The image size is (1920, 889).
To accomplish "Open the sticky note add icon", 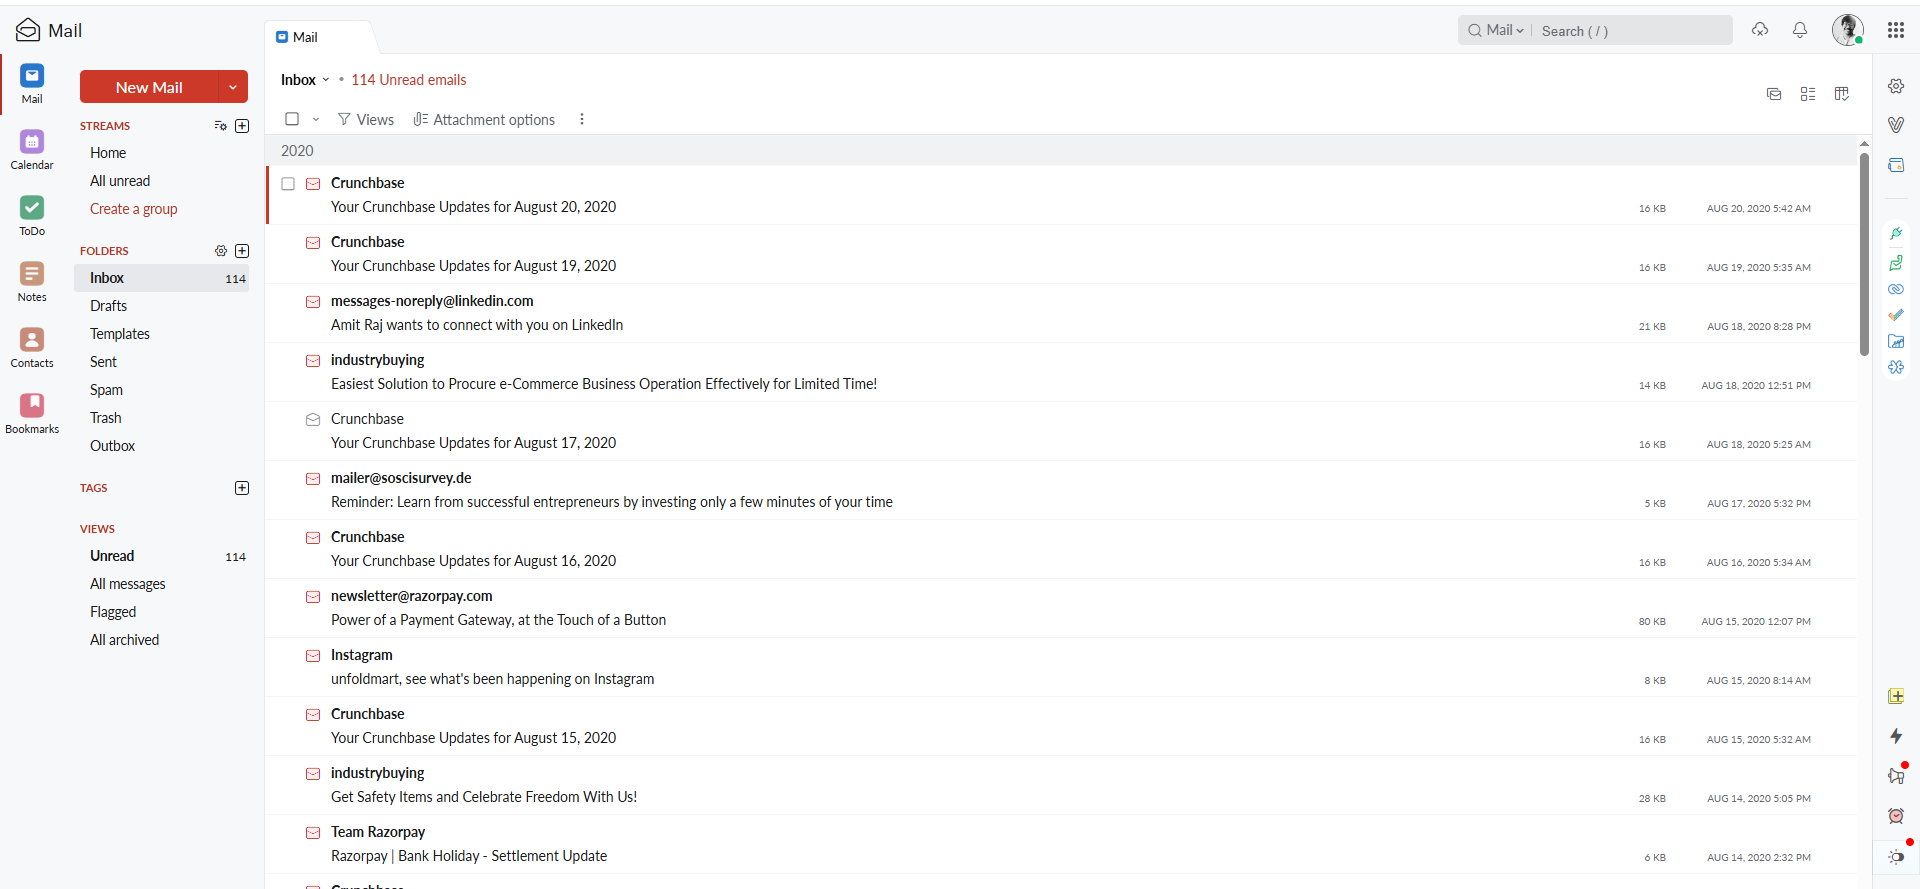I will [x=1896, y=696].
